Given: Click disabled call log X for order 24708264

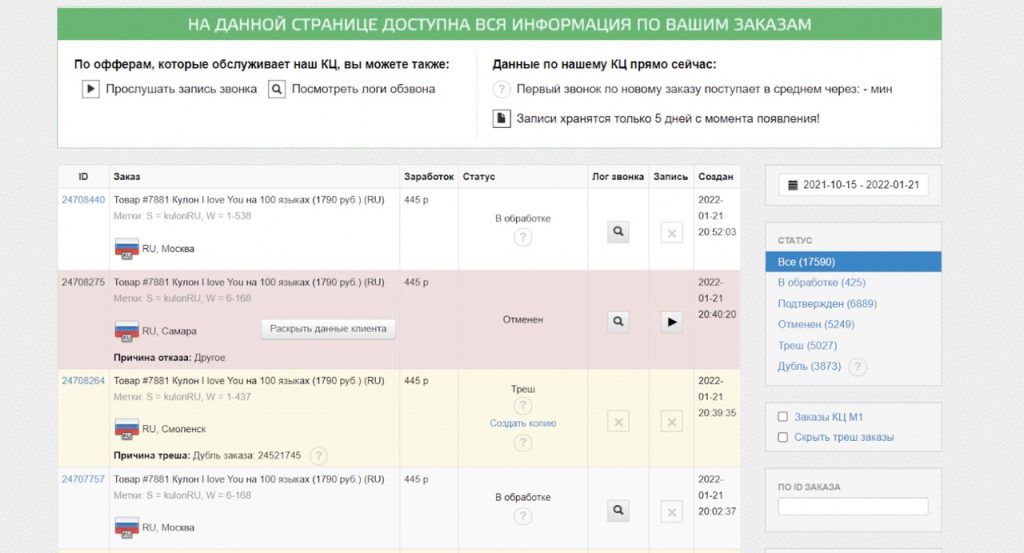Looking at the screenshot, I should pos(618,422).
